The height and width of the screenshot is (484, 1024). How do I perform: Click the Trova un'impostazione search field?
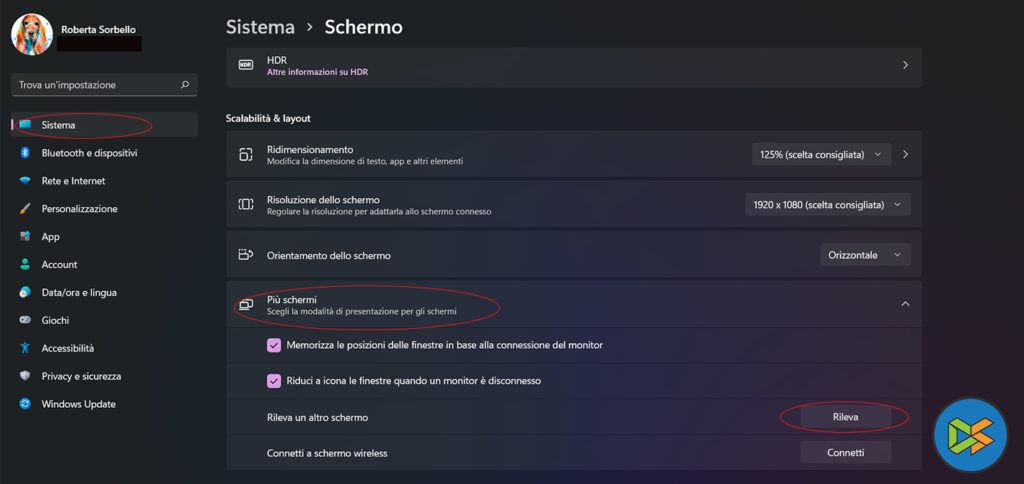pyautogui.click(x=95, y=85)
